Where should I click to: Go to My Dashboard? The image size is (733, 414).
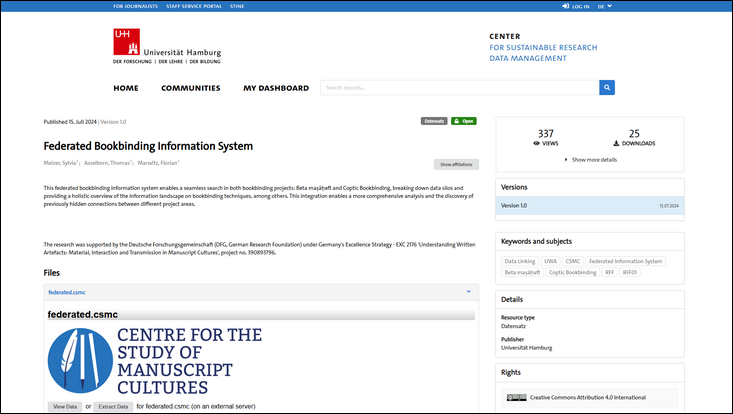click(276, 88)
